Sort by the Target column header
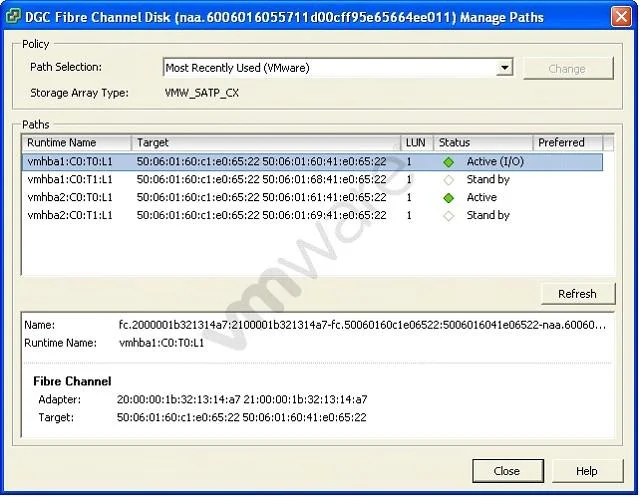This screenshot has height=497, width=640. (x=266, y=143)
